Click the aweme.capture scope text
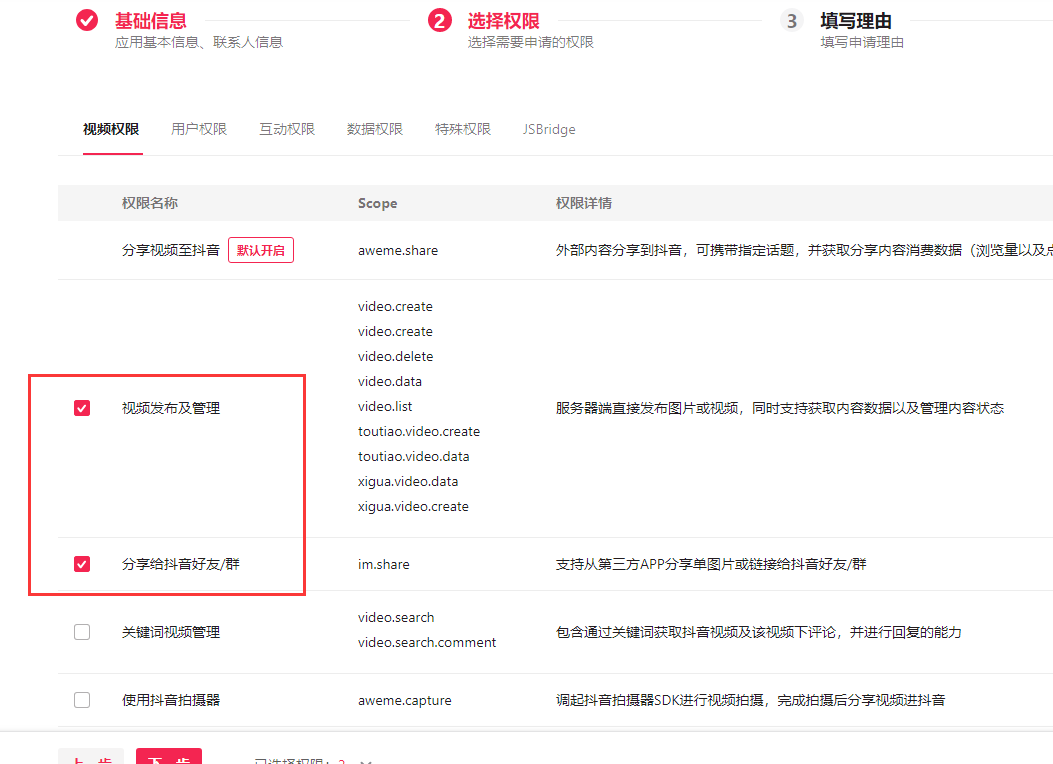The width and height of the screenshot is (1053, 764). tap(405, 700)
